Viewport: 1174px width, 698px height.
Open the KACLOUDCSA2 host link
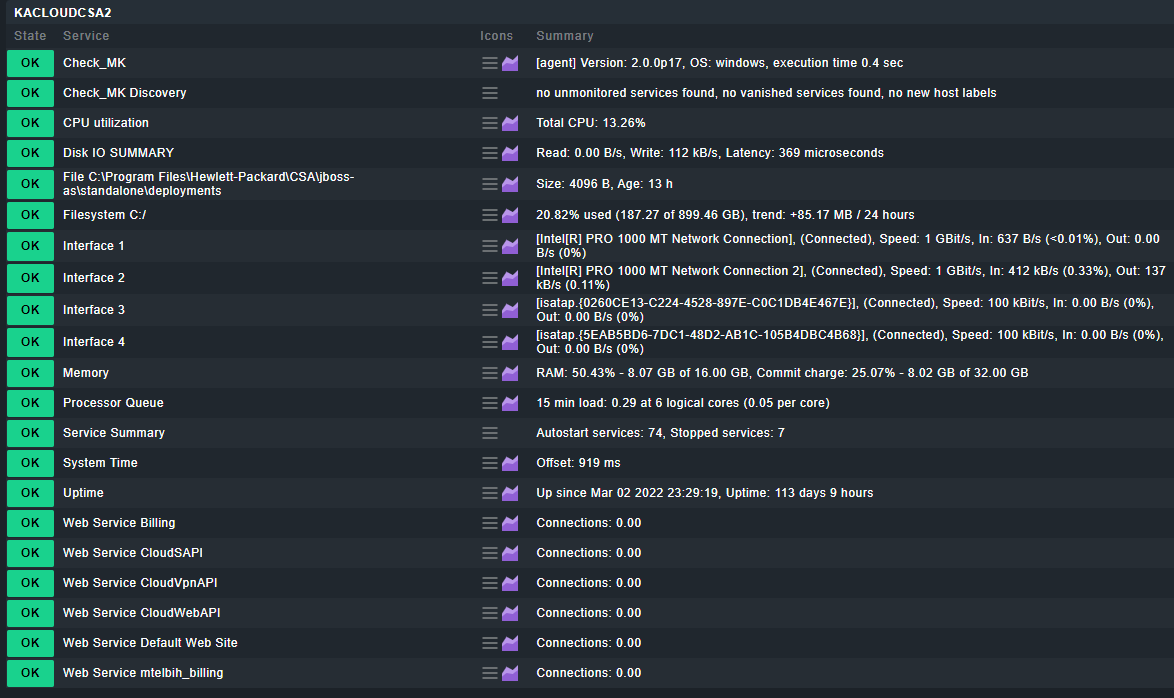pos(63,13)
